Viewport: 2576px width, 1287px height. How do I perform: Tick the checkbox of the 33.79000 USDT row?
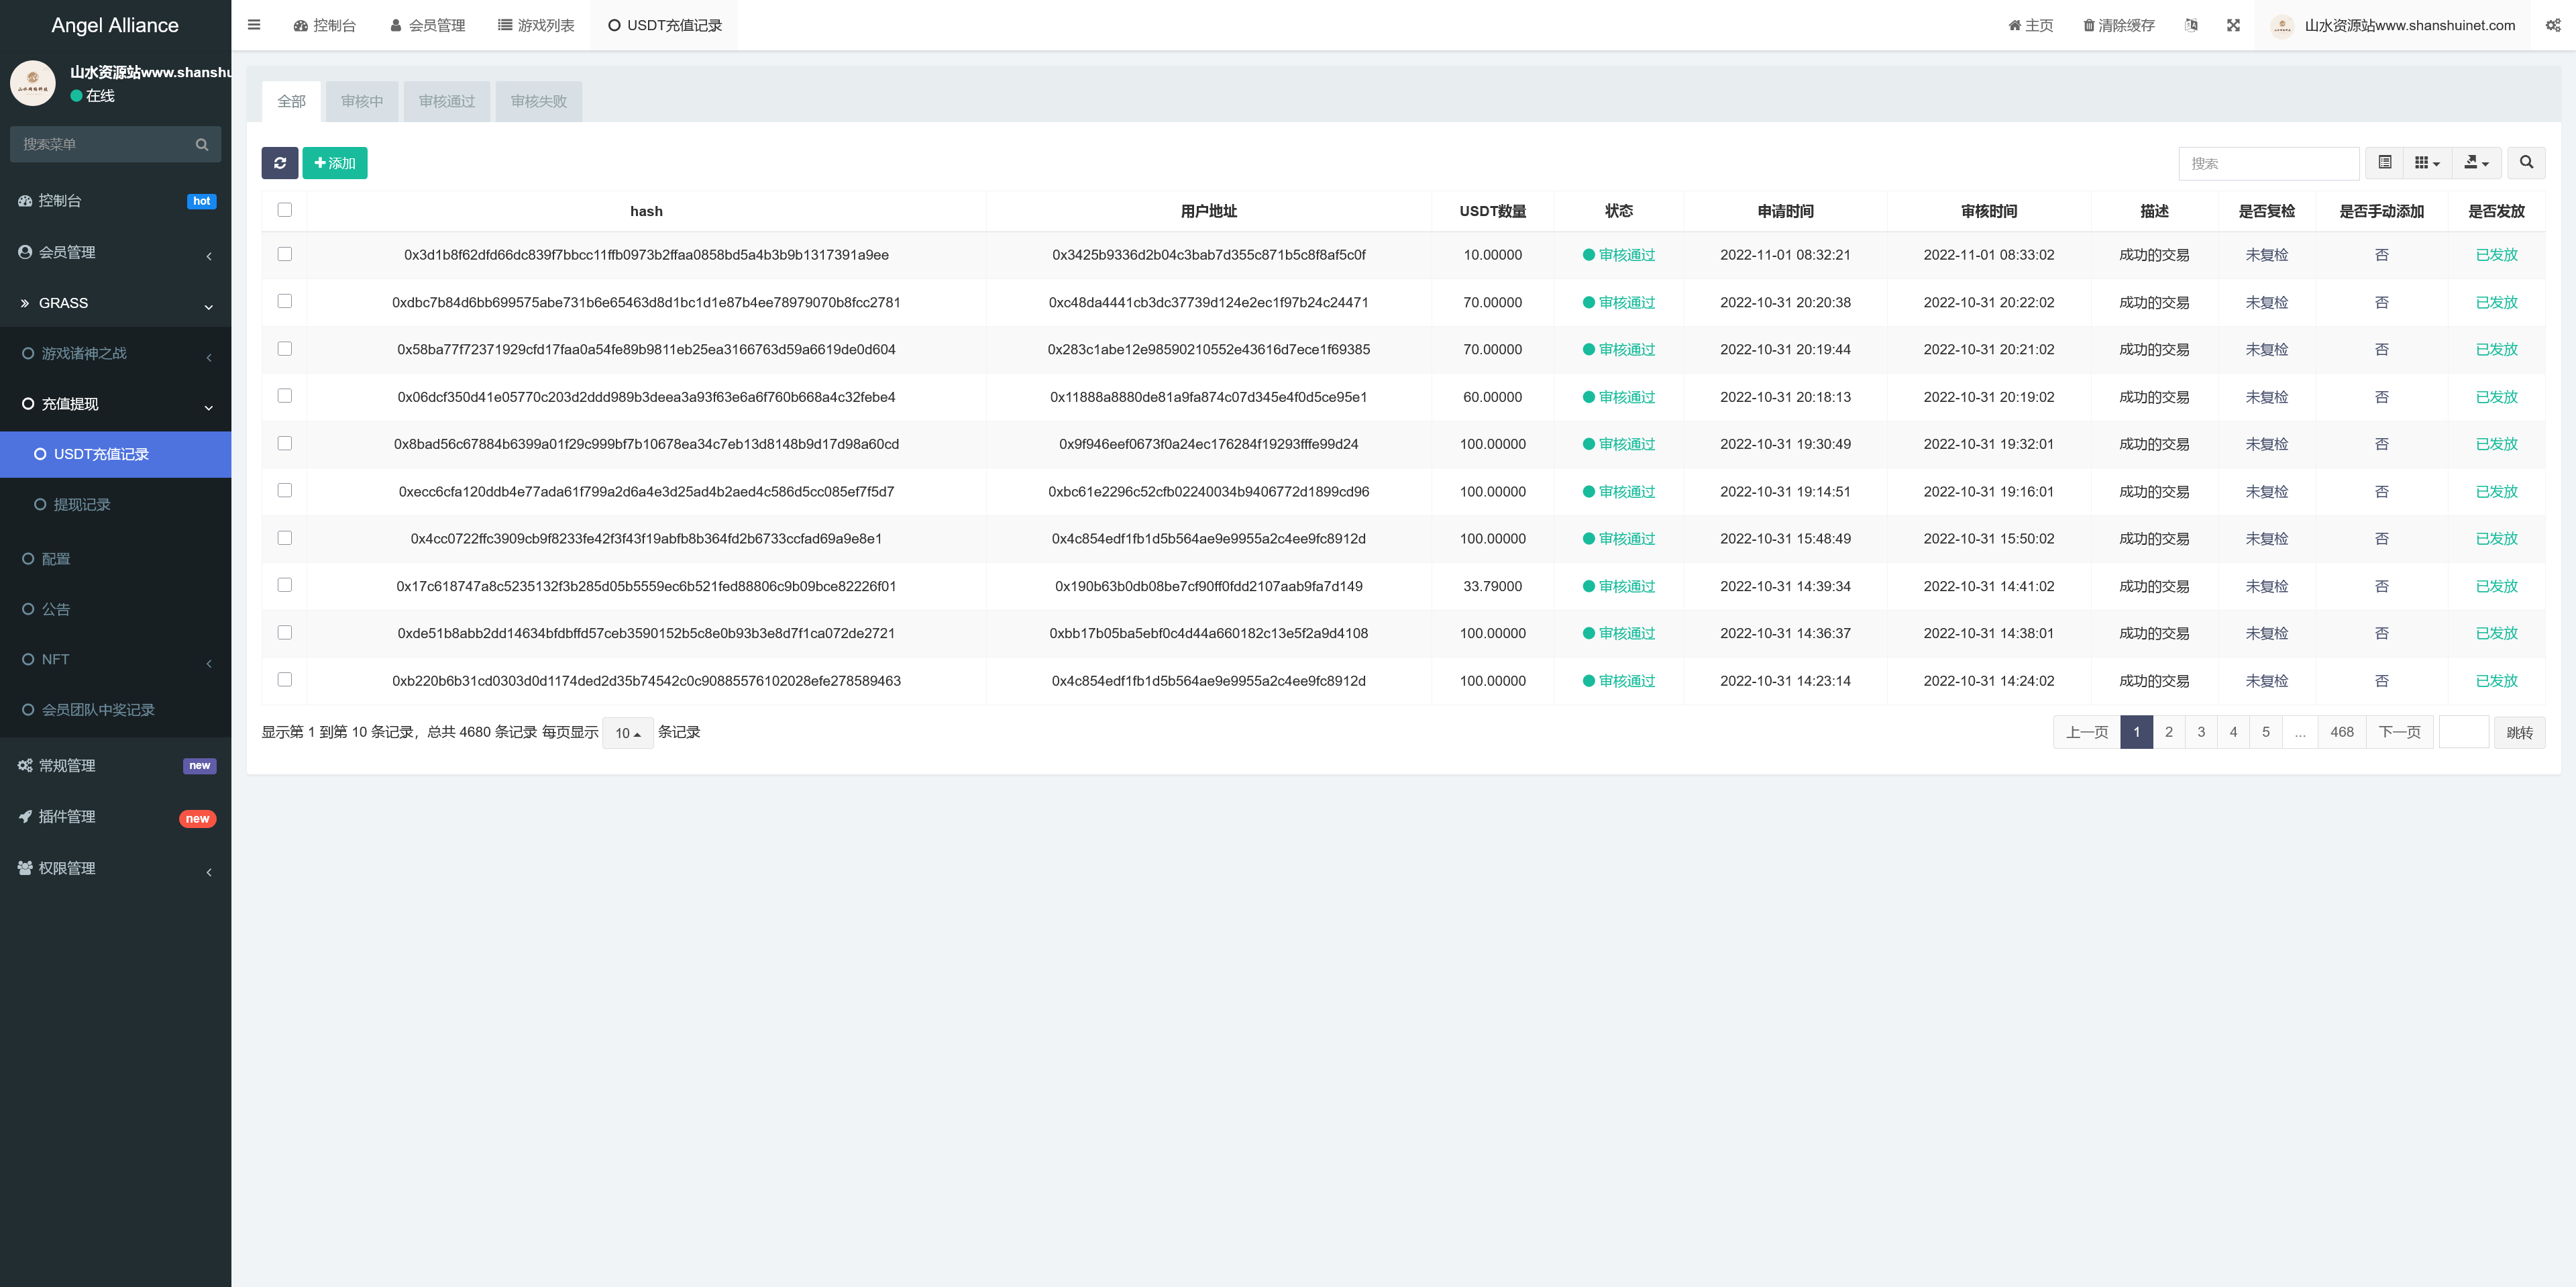click(285, 585)
